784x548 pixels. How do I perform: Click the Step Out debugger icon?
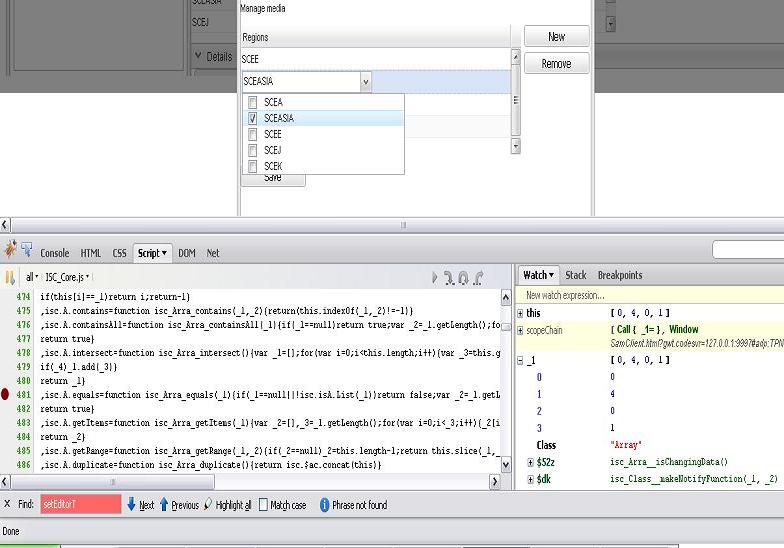(x=479, y=277)
